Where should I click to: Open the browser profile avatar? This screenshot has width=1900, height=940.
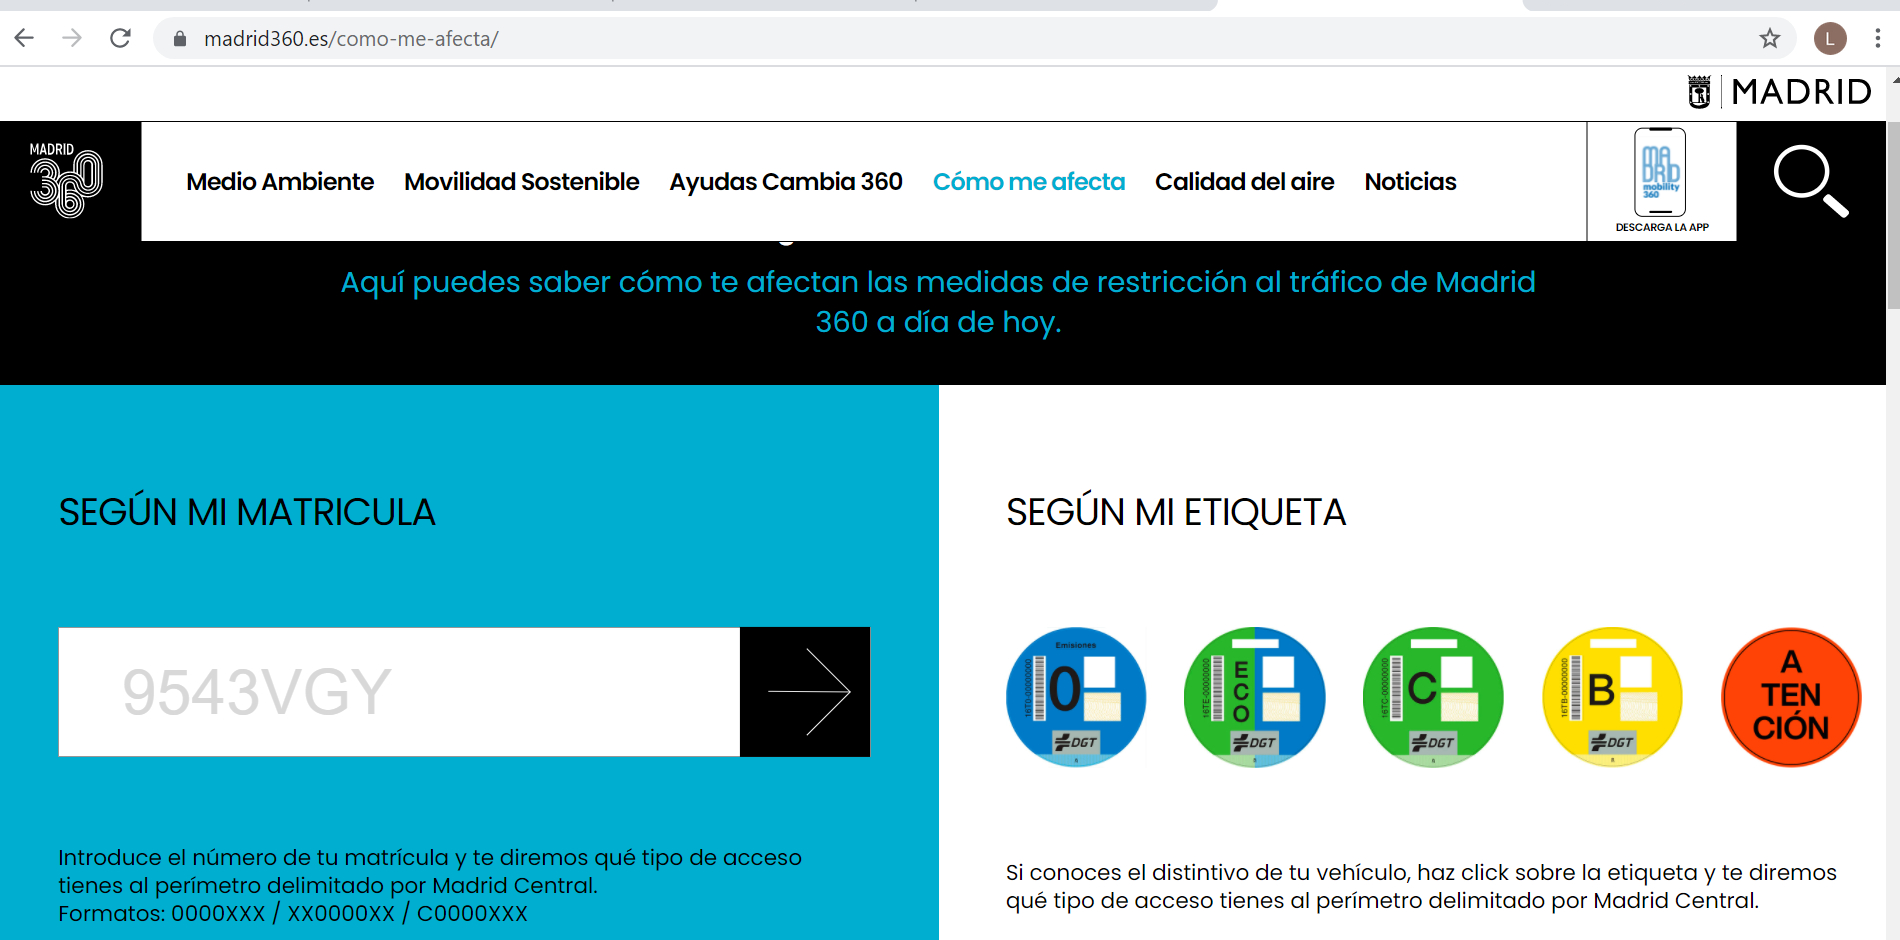(x=1830, y=38)
